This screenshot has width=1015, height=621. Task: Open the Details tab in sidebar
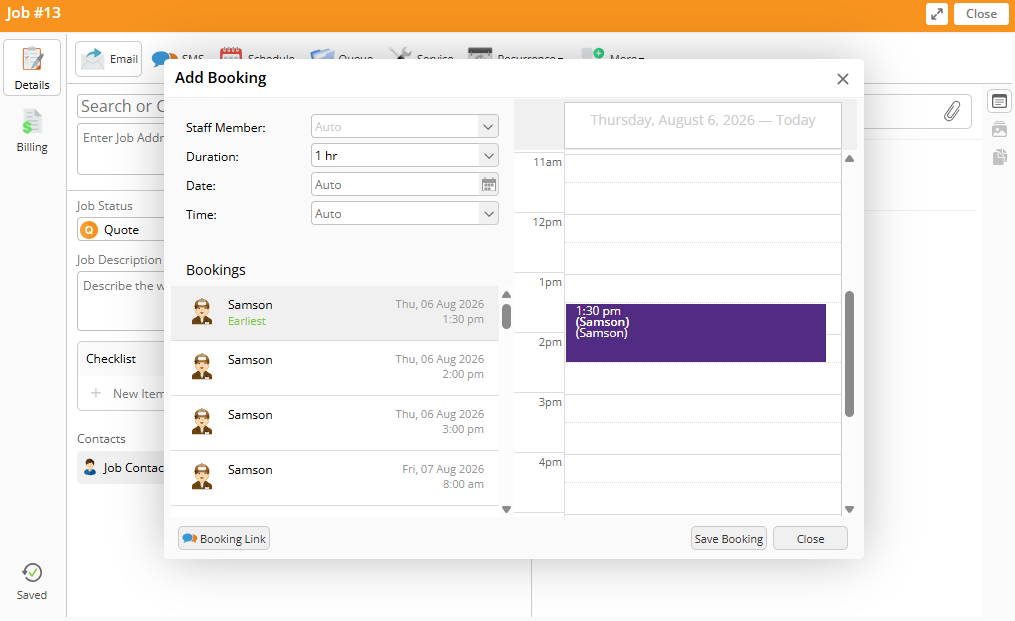click(32, 67)
